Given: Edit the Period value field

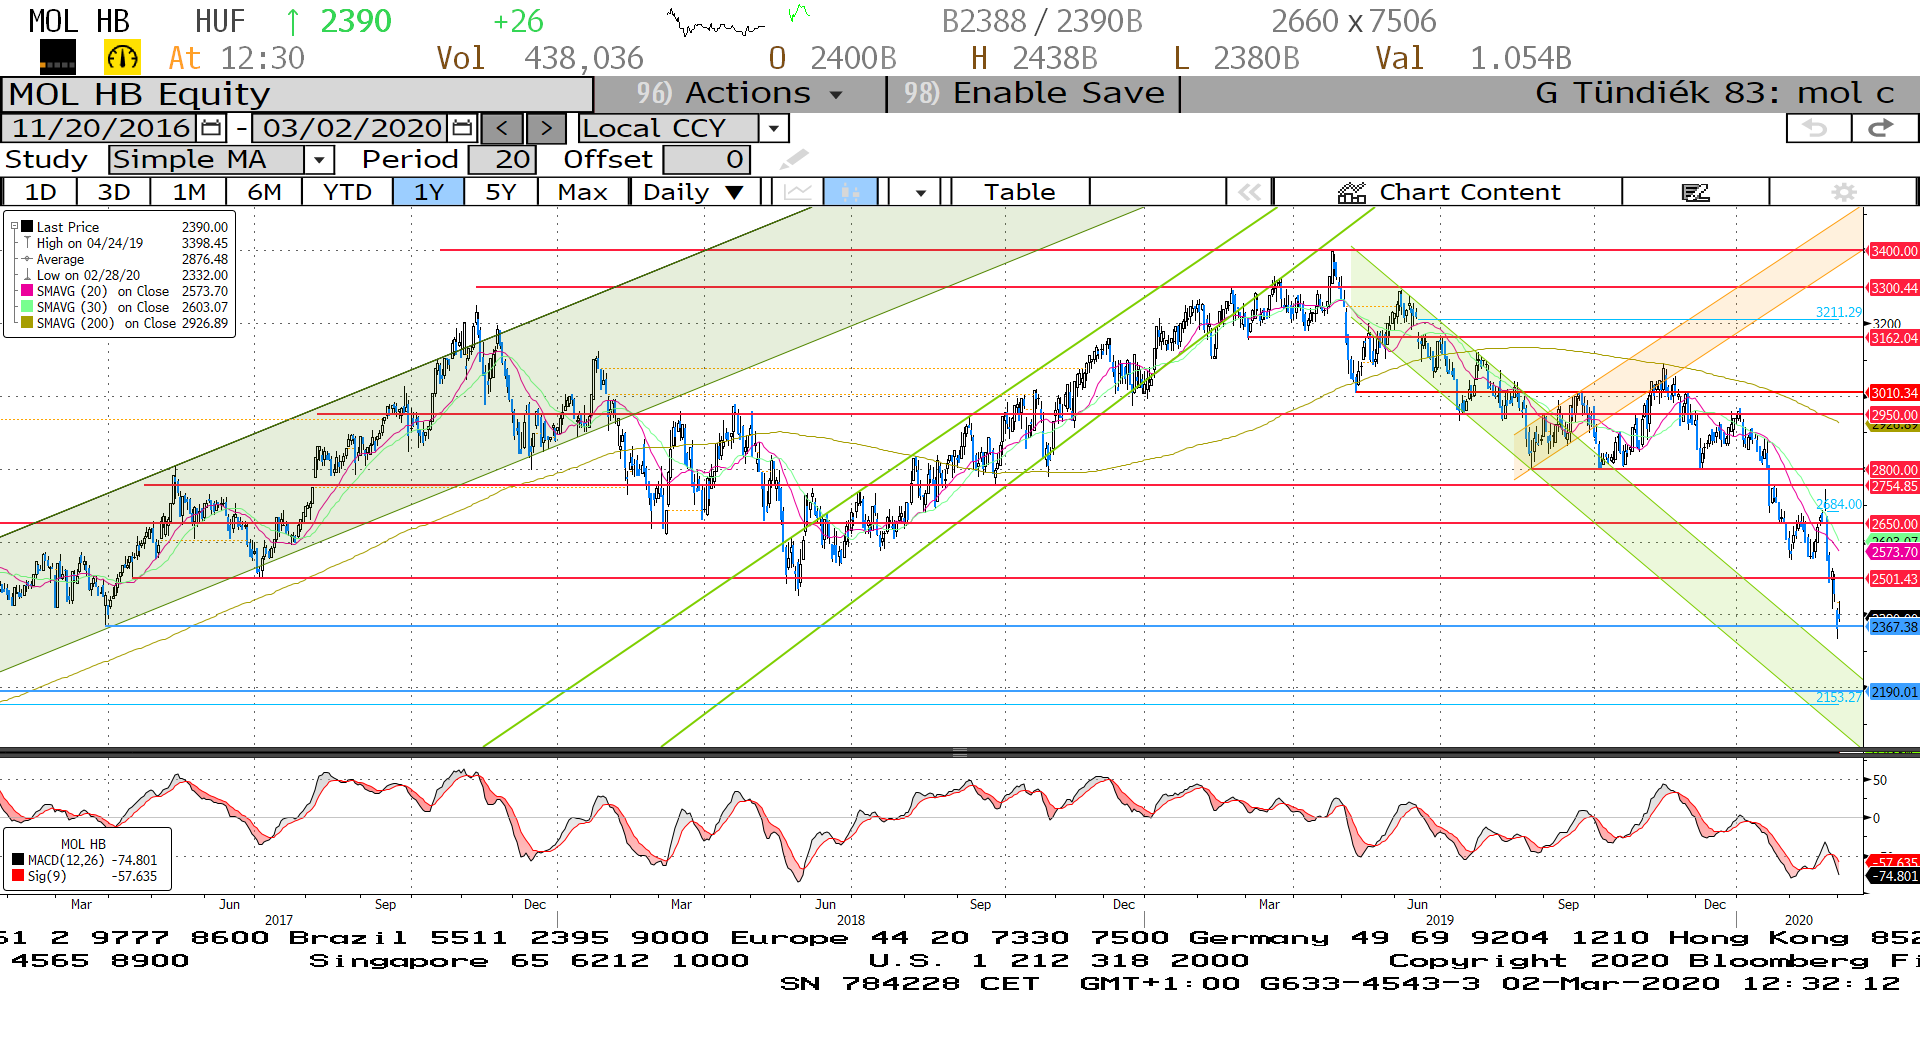Looking at the screenshot, I should pyautogui.click(x=502, y=159).
